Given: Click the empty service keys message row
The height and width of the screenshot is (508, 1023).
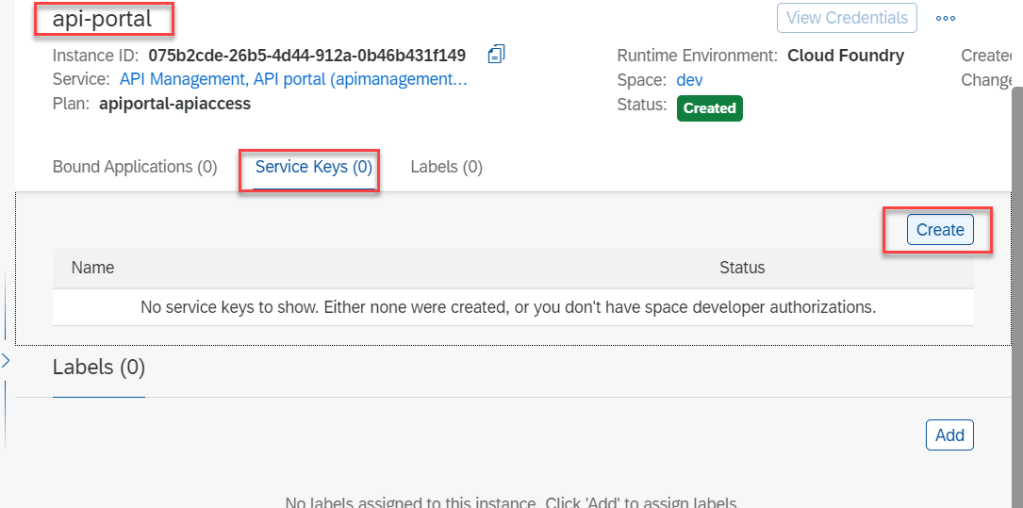Looking at the screenshot, I should 508,307.
